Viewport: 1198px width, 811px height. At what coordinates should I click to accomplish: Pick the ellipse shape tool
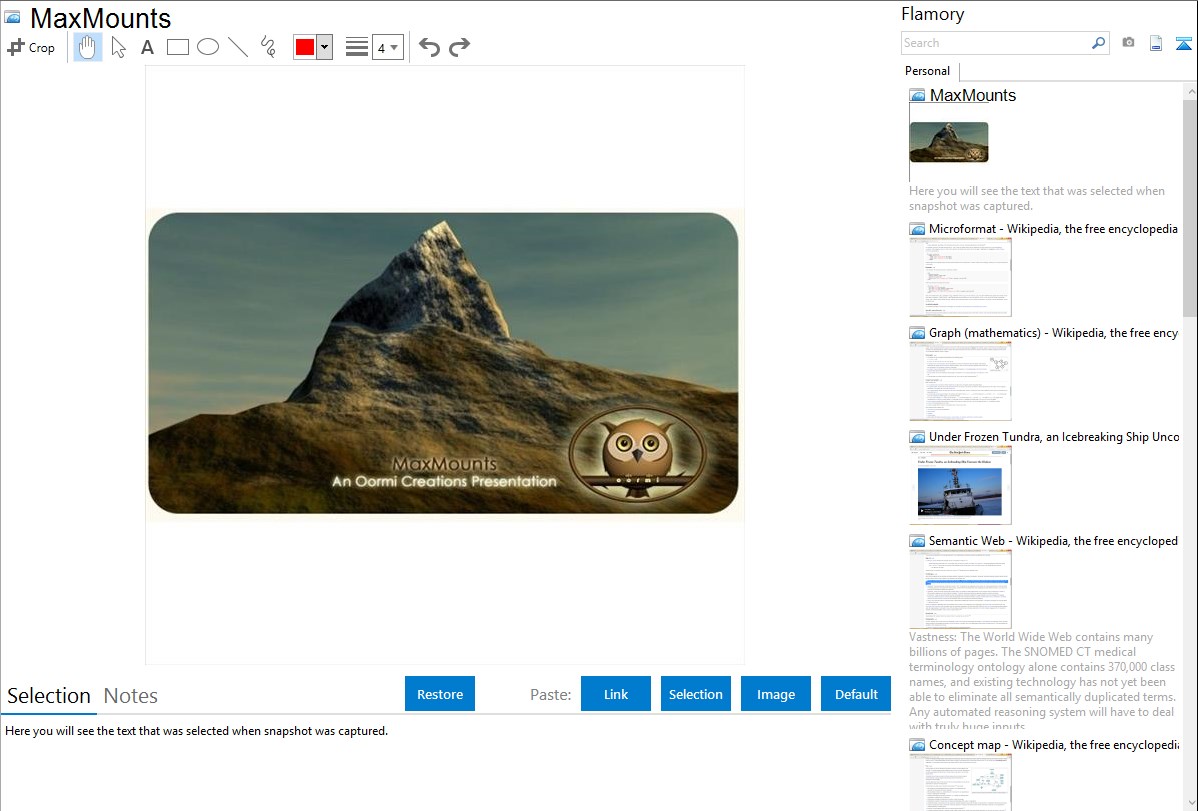tap(208, 47)
